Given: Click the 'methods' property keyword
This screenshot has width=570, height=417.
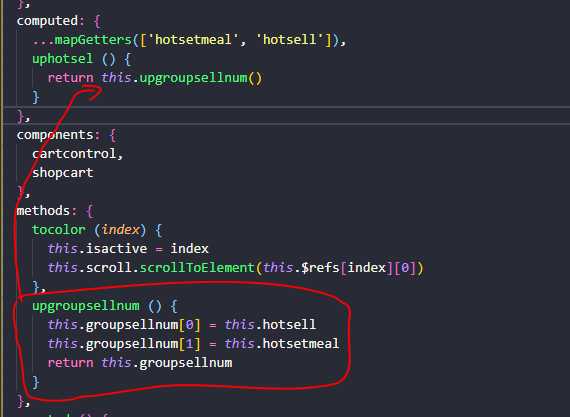Looking at the screenshot, I should 43,210.
